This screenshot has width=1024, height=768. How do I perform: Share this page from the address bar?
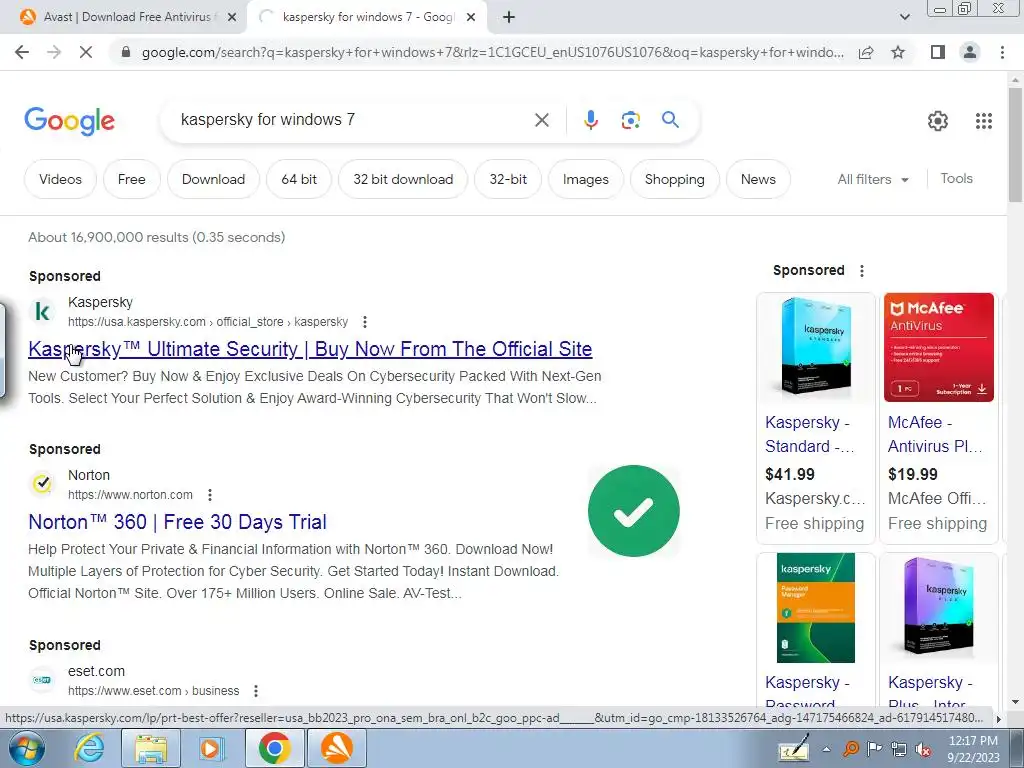coord(866,52)
